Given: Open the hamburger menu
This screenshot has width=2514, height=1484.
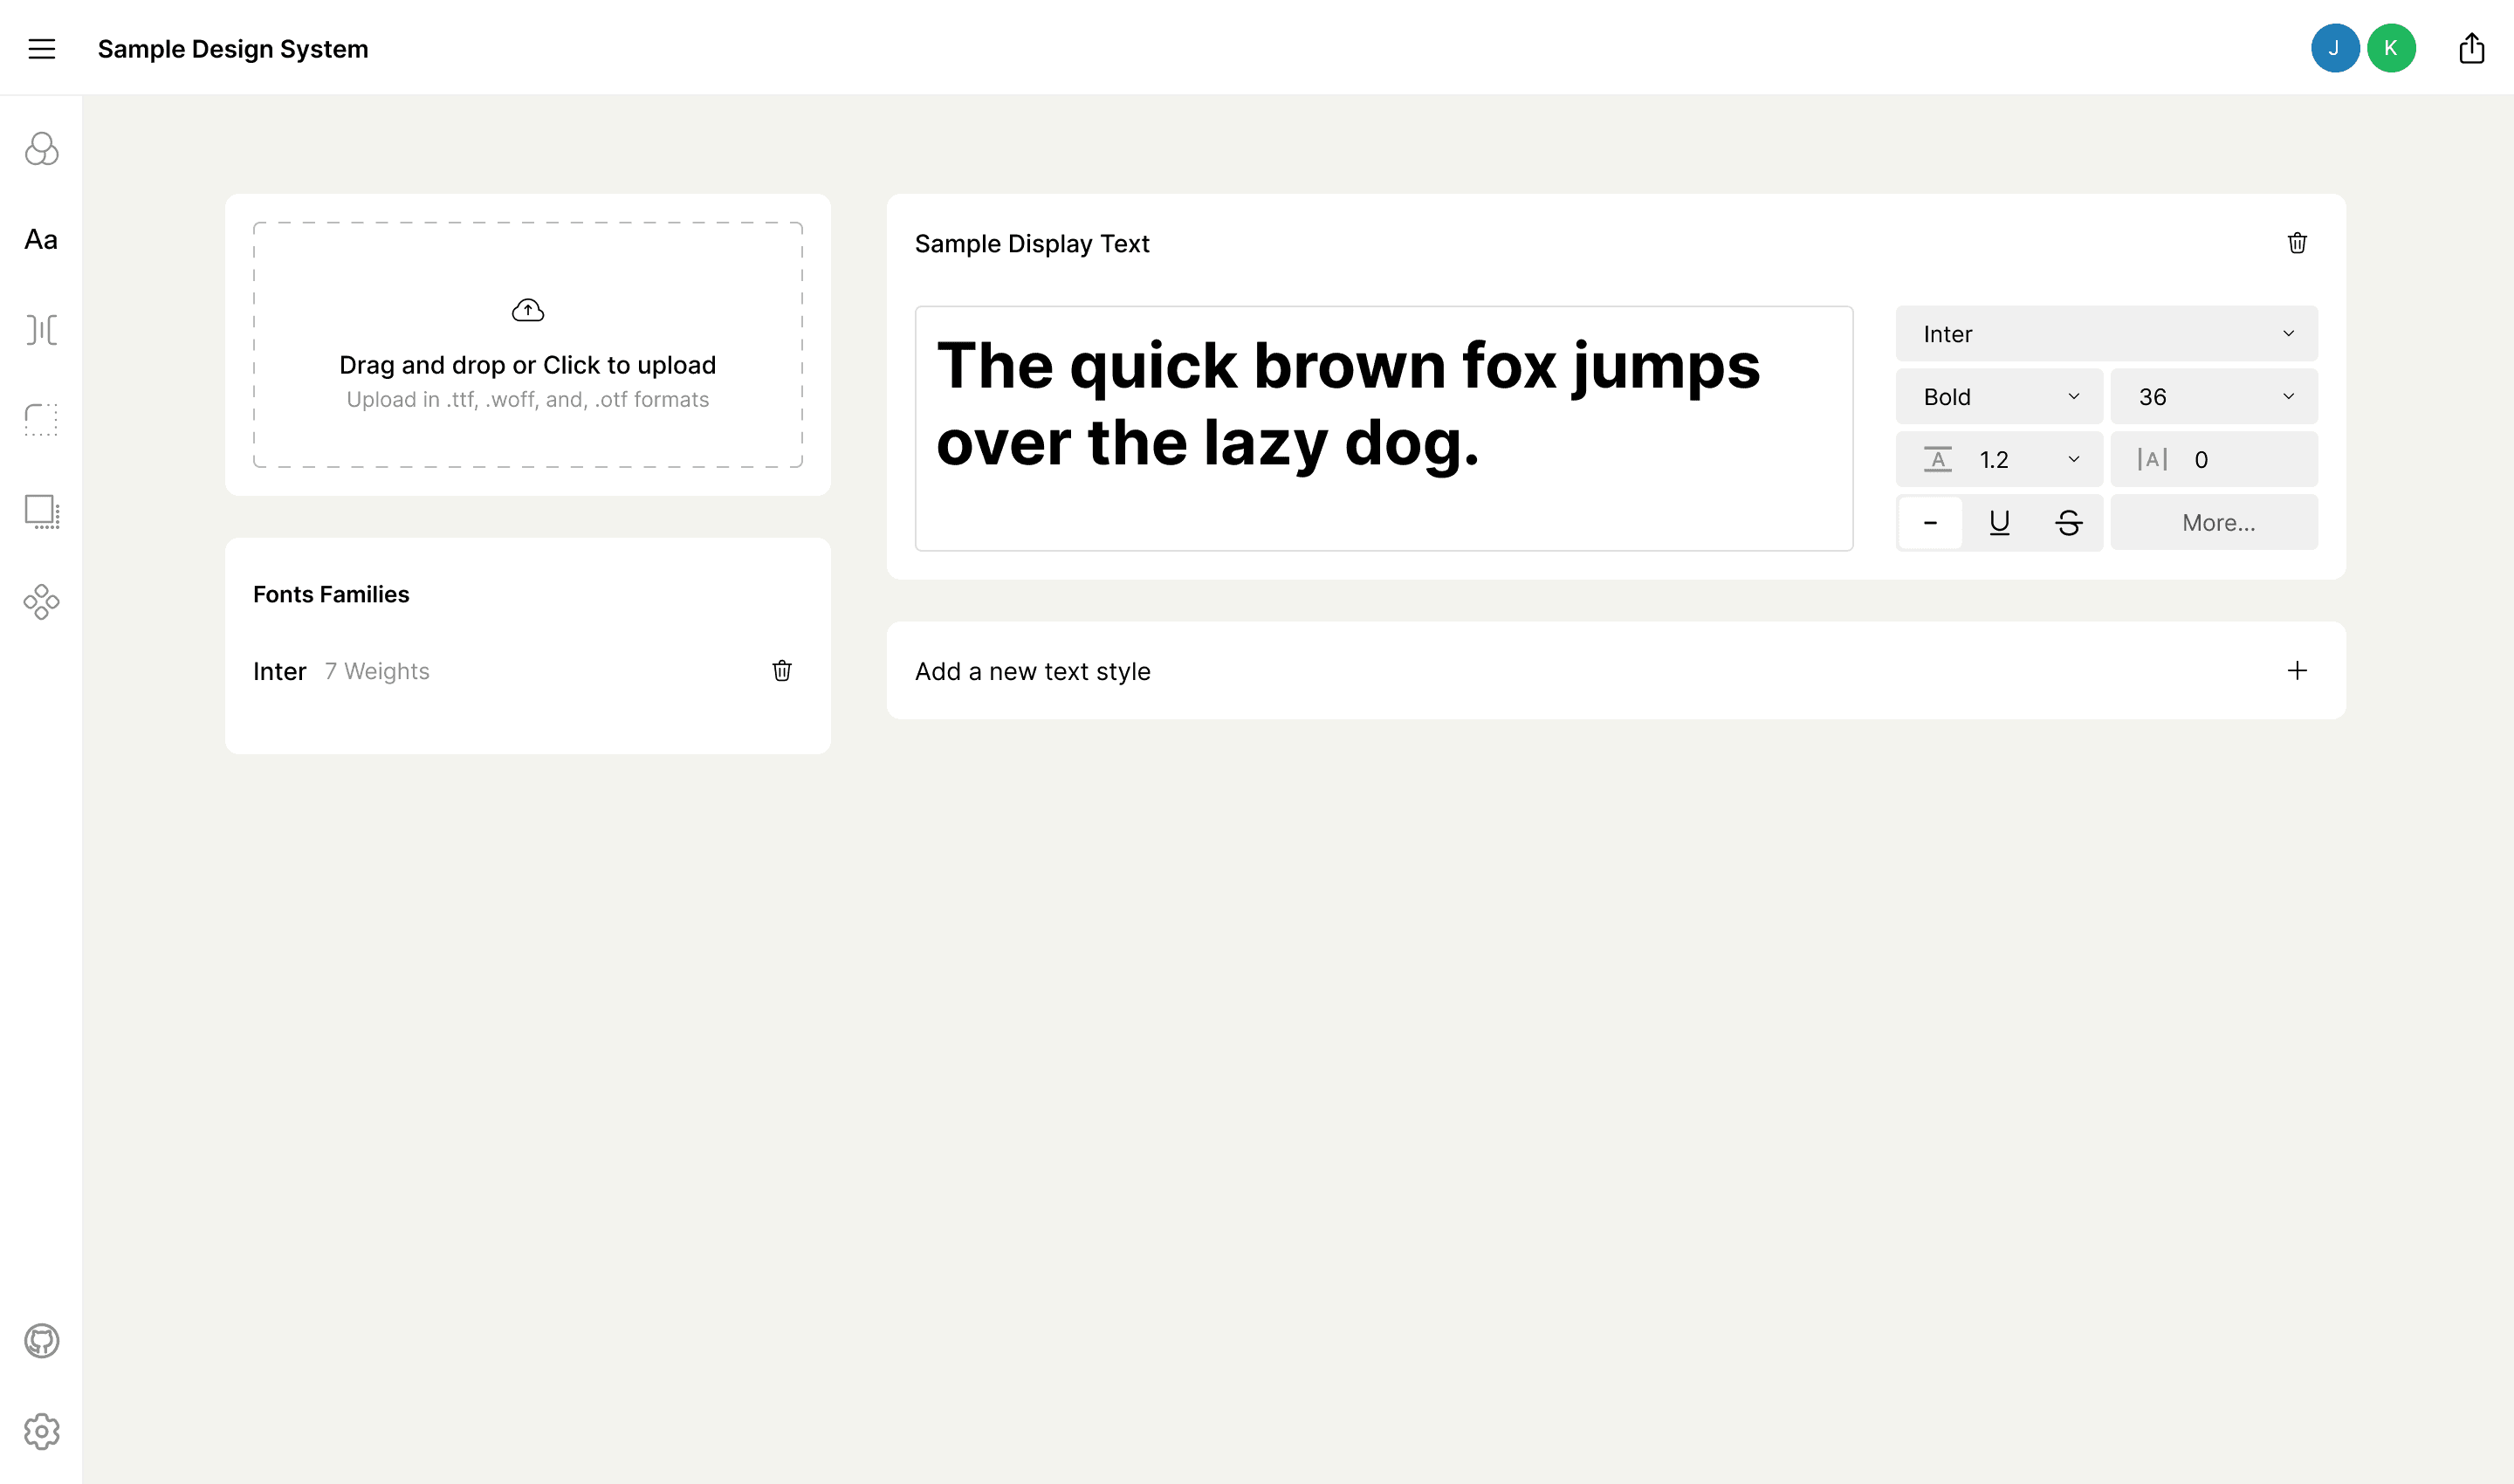Looking at the screenshot, I should (x=41, y=49).
